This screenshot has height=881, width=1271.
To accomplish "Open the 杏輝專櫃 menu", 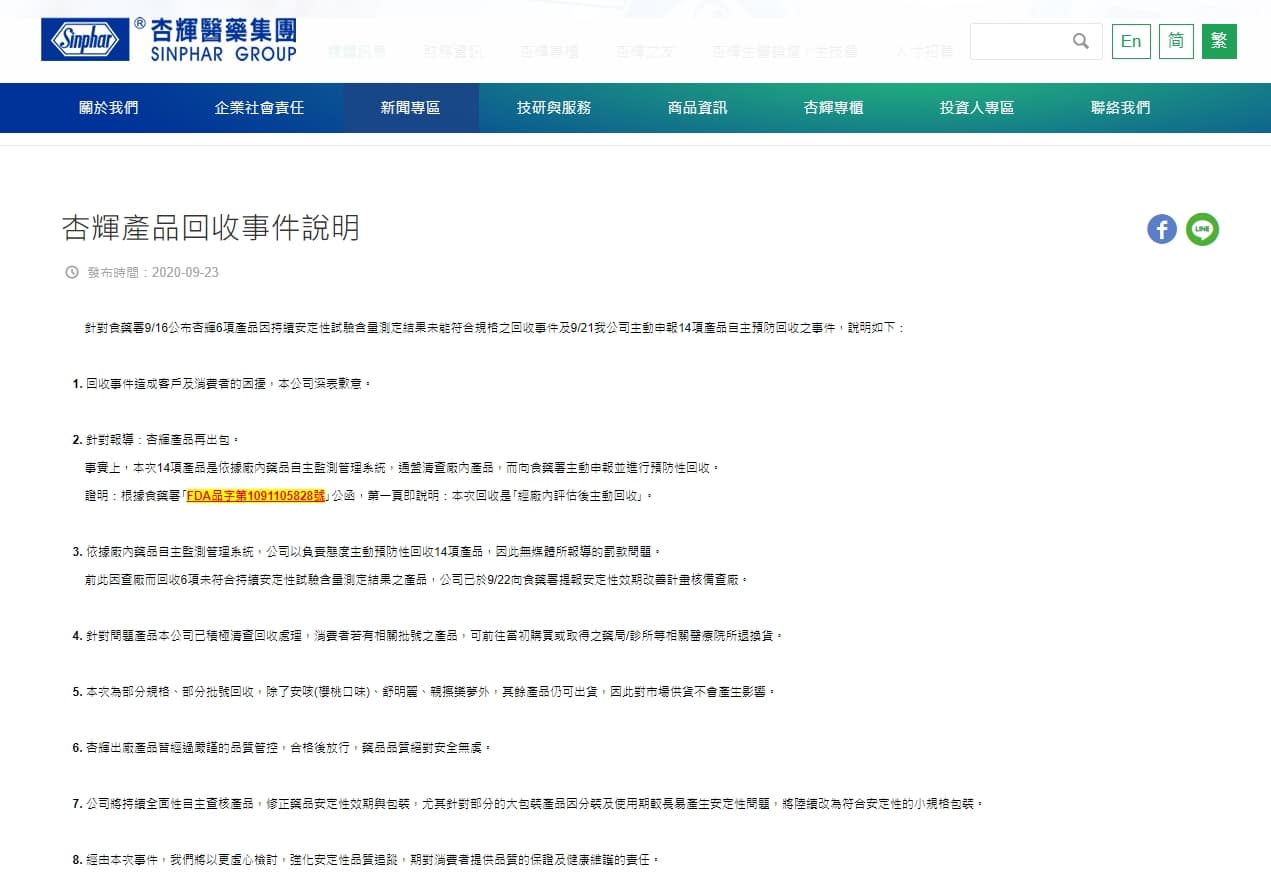I will click(x=834, y=108).
